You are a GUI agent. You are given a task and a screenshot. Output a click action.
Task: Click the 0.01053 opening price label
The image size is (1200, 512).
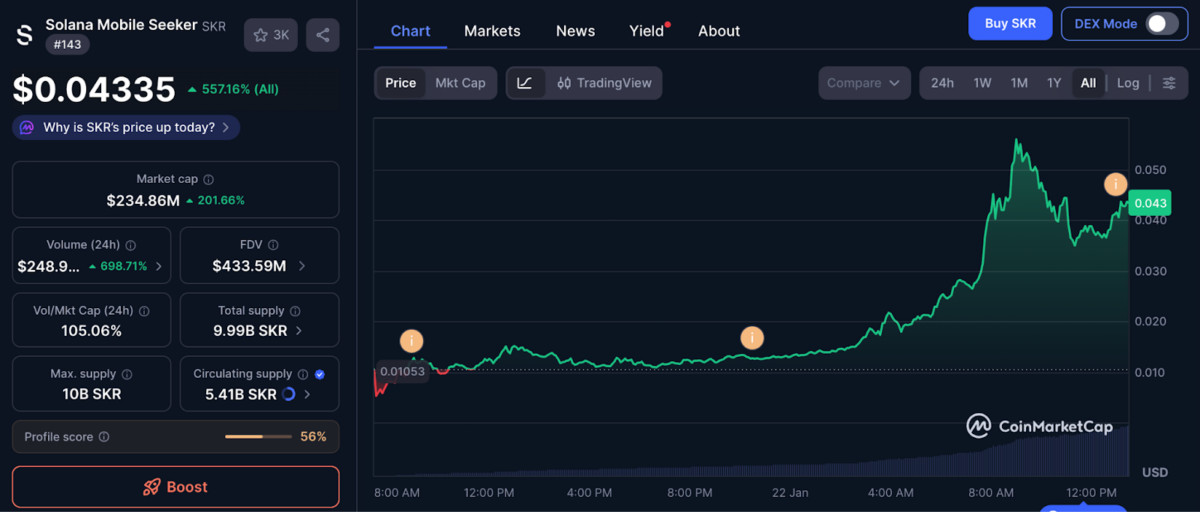click(402, 371)
